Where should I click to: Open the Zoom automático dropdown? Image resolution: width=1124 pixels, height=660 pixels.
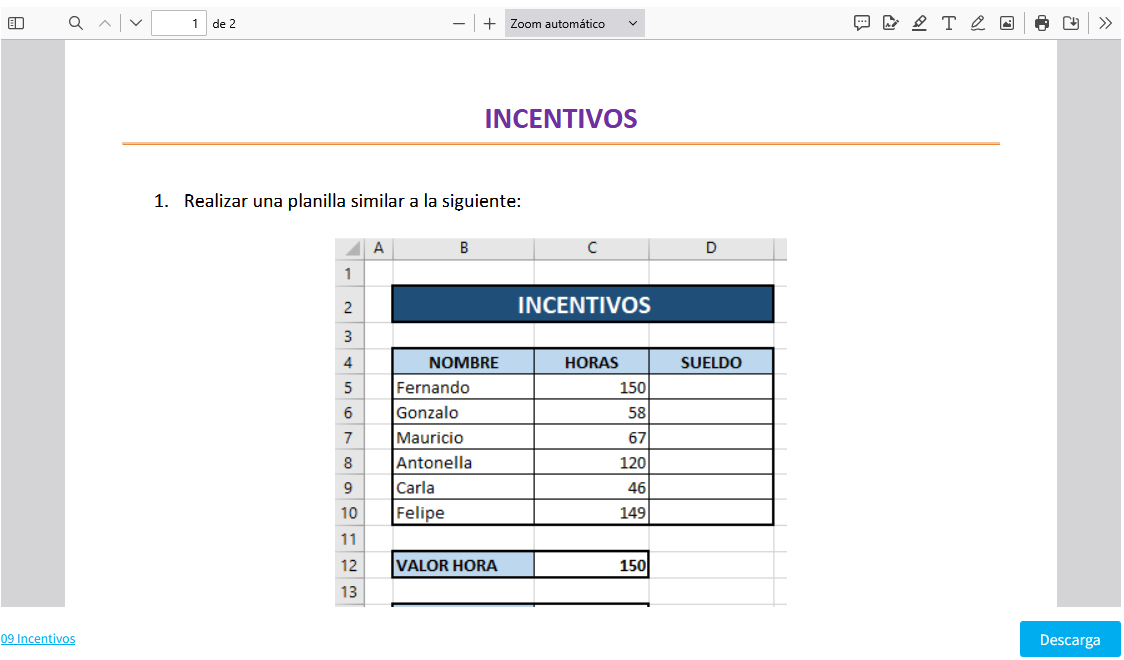pyautogui.click(x=574, y=23)
